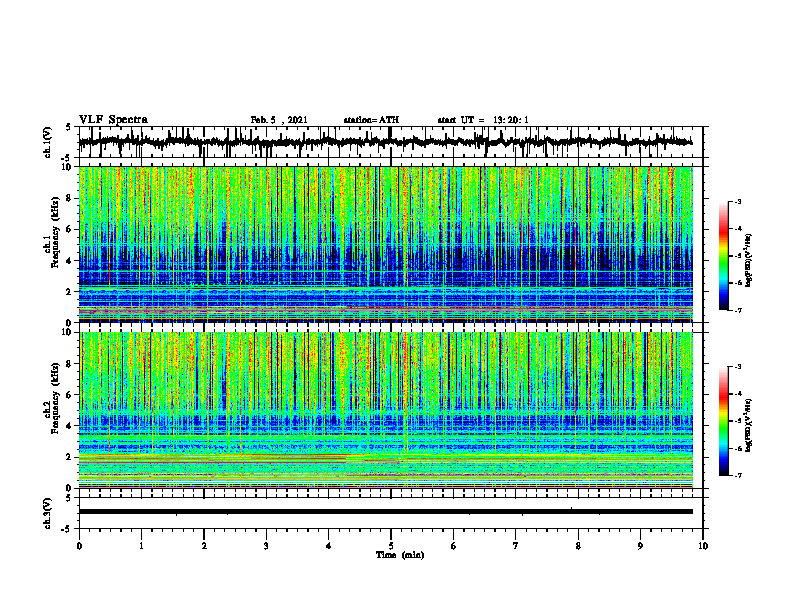Click the 'Time (min)' axis label
The height and width of the screenshot is (612, 792).
click(x=400, y=555)
